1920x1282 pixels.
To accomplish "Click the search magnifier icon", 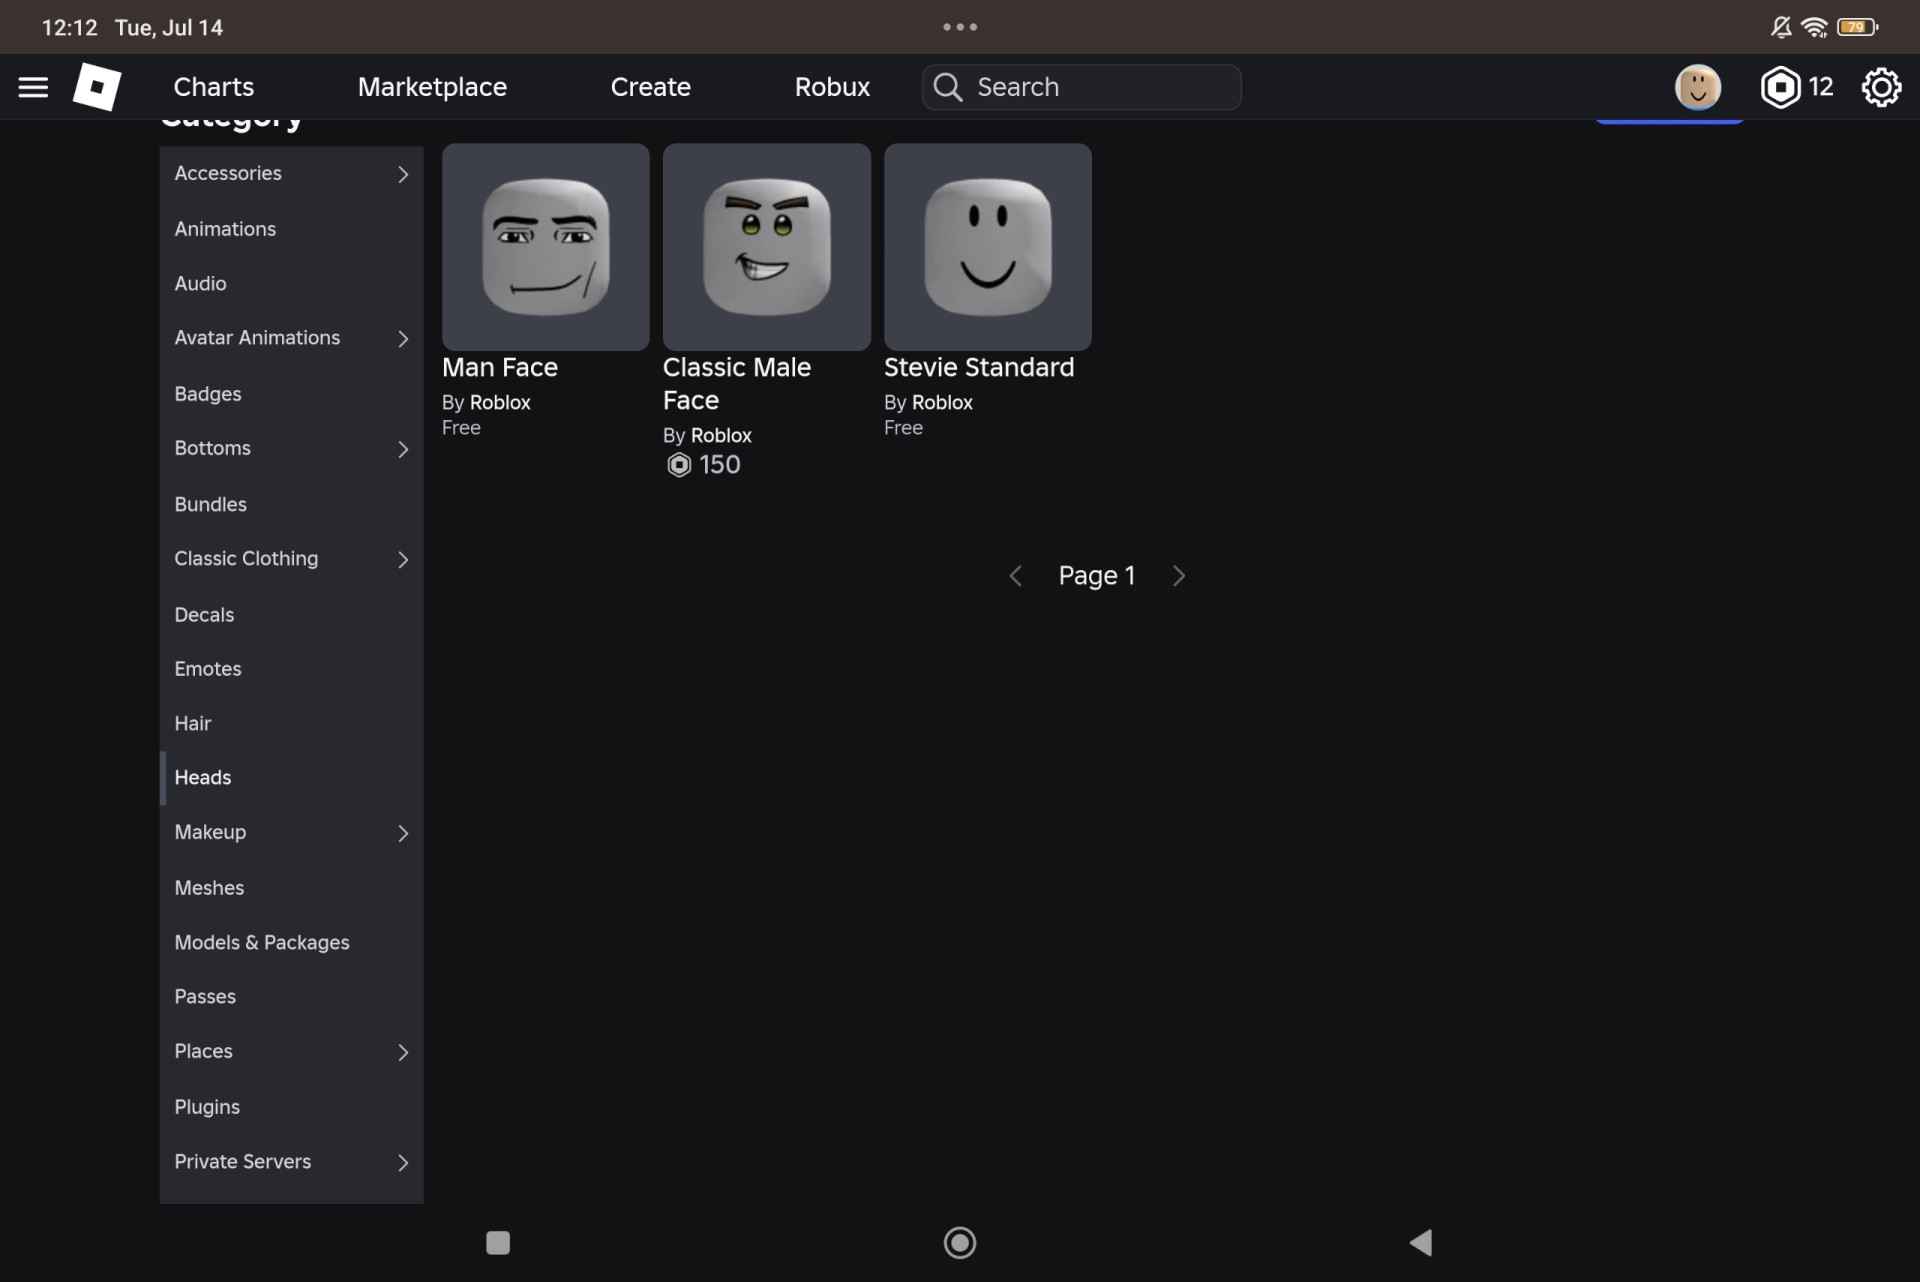I will pos(948,87).
